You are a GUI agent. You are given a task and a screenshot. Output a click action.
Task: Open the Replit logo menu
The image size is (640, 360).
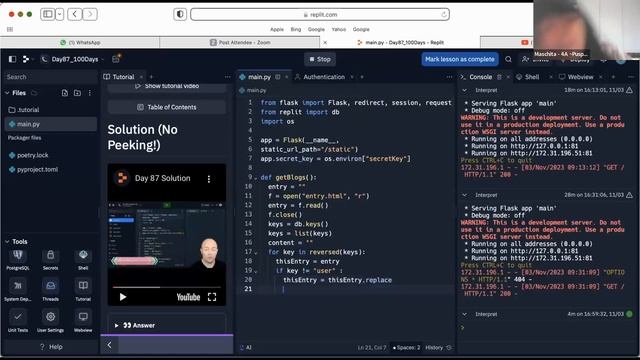pyautogui.click(x=26, y=59)
